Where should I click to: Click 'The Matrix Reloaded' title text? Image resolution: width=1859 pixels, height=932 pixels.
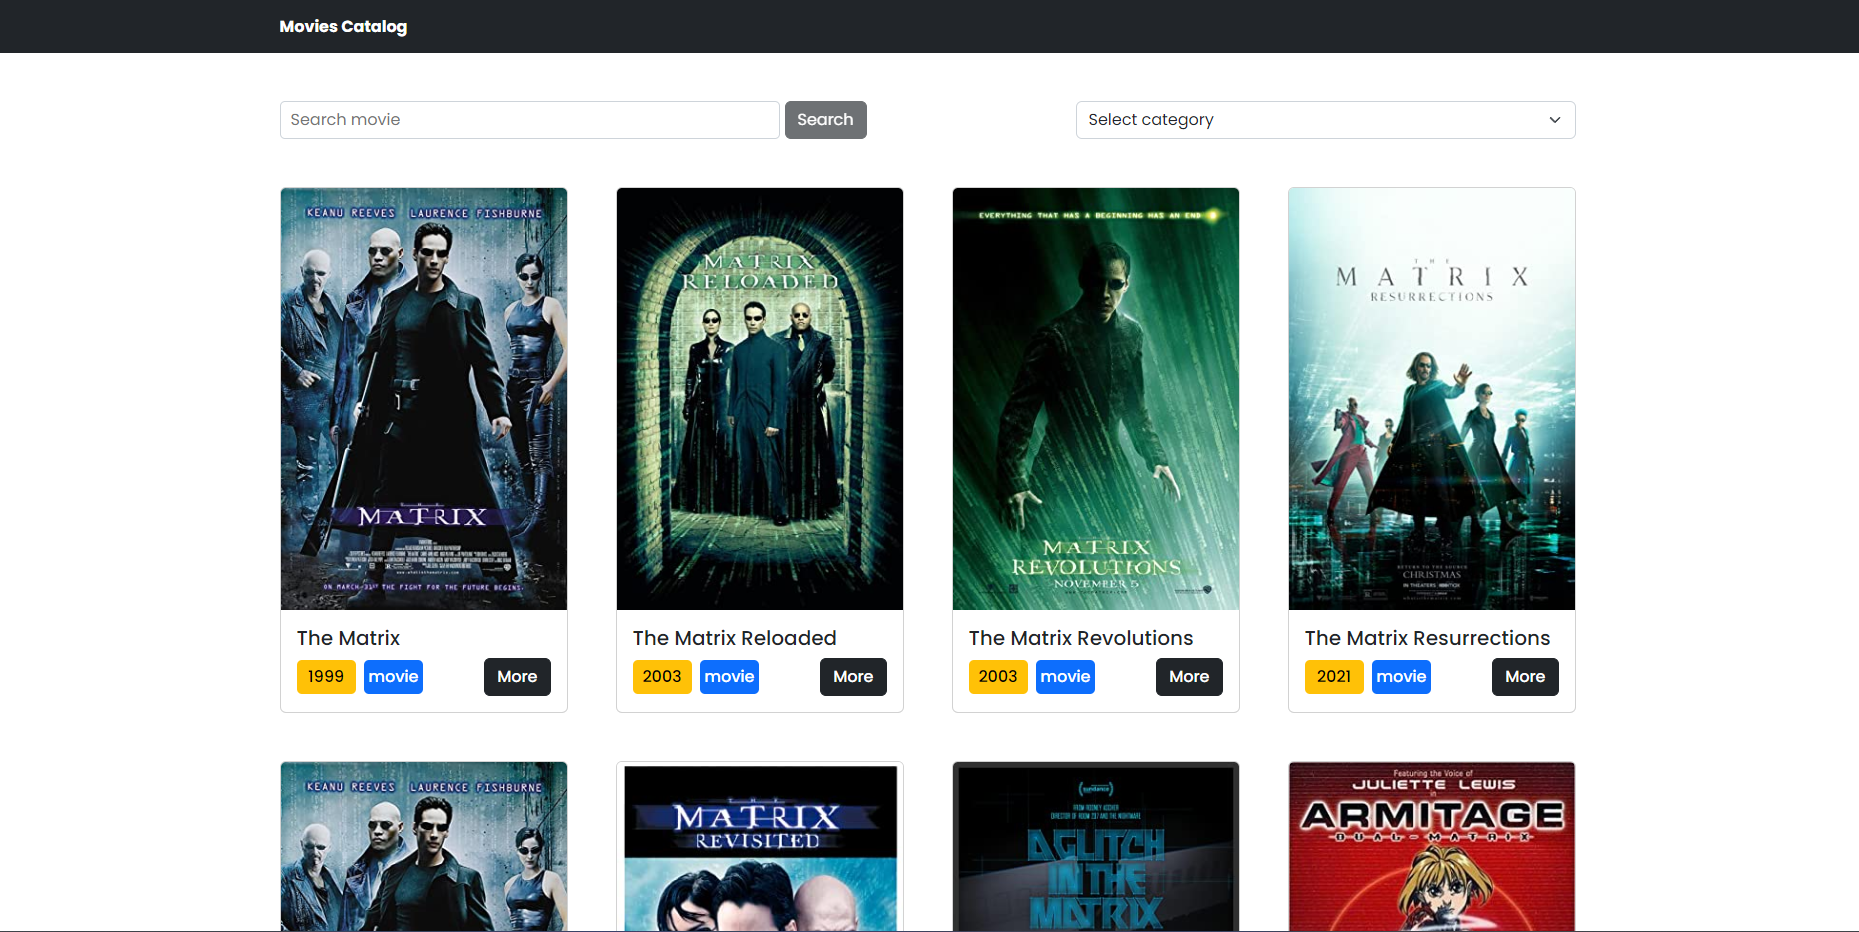tap(735, 638)
